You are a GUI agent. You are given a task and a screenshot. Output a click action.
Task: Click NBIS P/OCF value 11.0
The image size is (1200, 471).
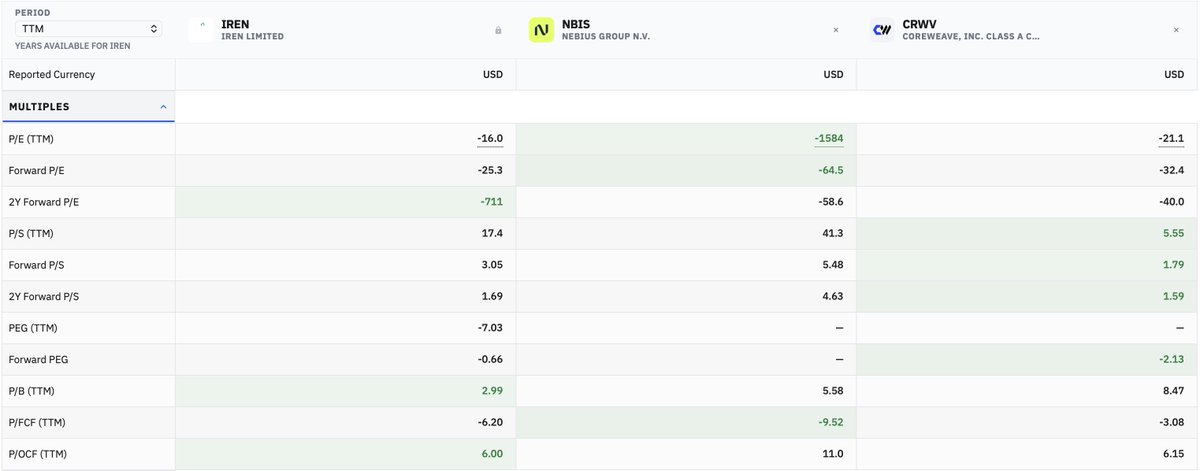833,456
